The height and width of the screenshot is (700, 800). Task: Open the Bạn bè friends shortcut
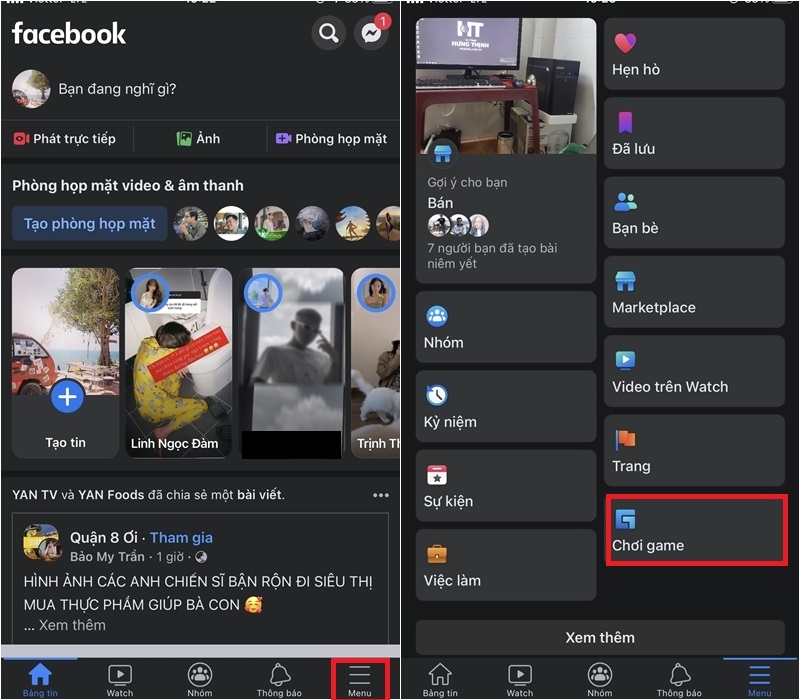tap(694, 213)
